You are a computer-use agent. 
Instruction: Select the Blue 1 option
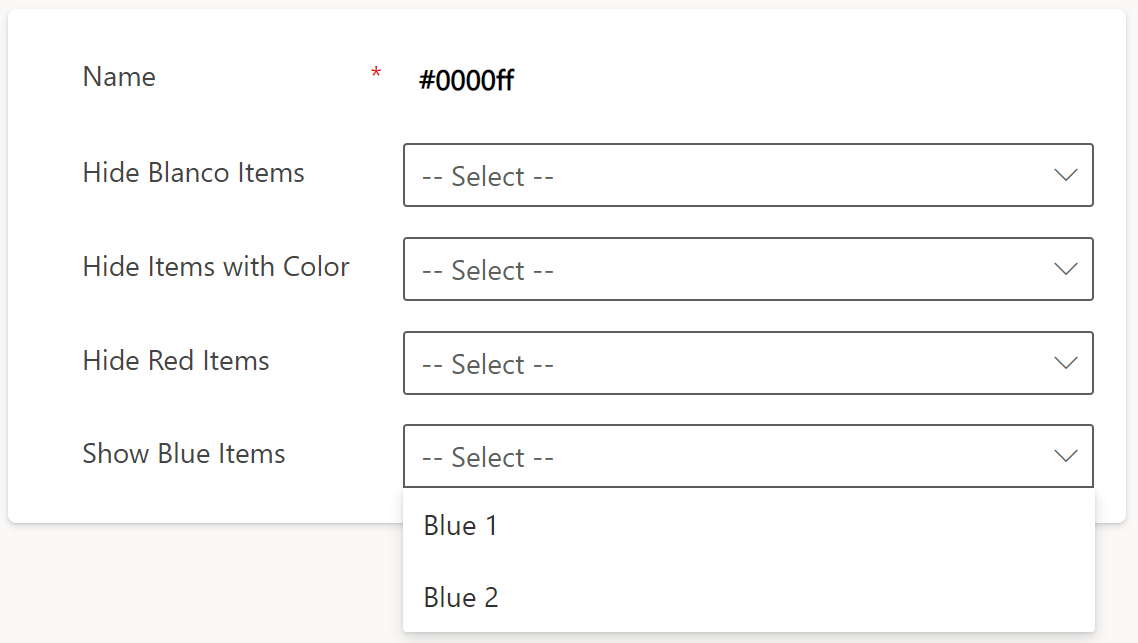tap(748, 525)
